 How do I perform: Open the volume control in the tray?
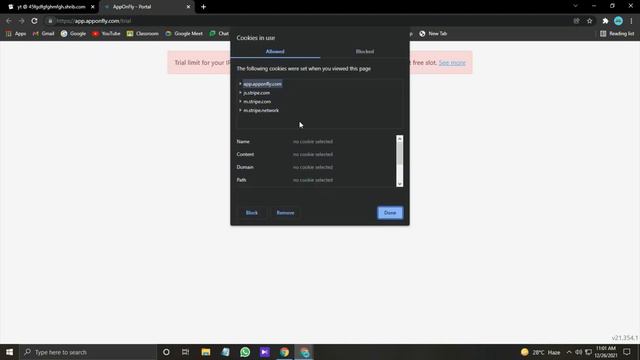[578, 352]
